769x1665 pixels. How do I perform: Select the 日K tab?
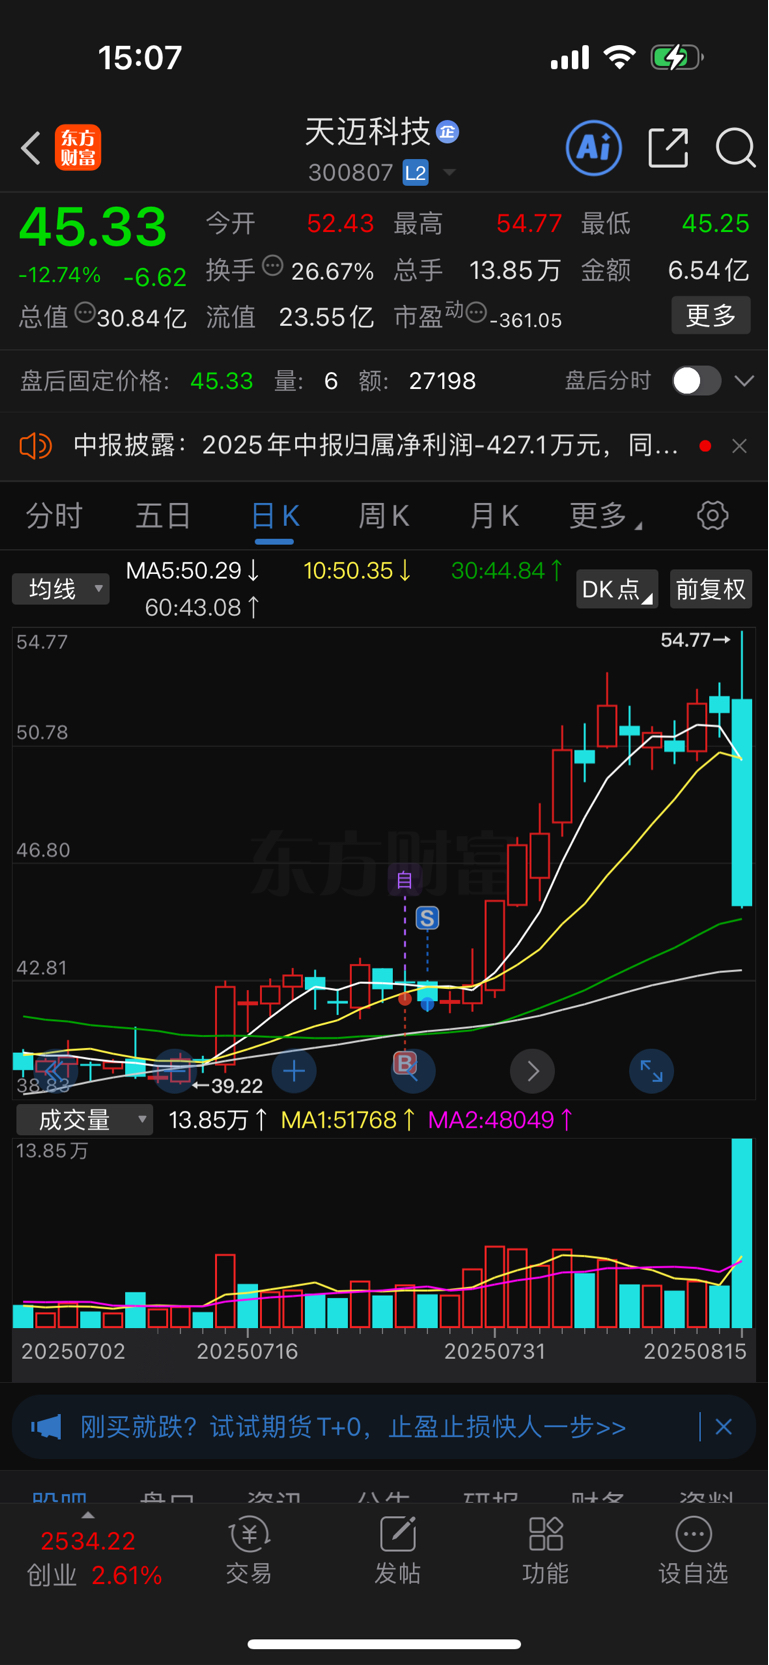(274, 516)
